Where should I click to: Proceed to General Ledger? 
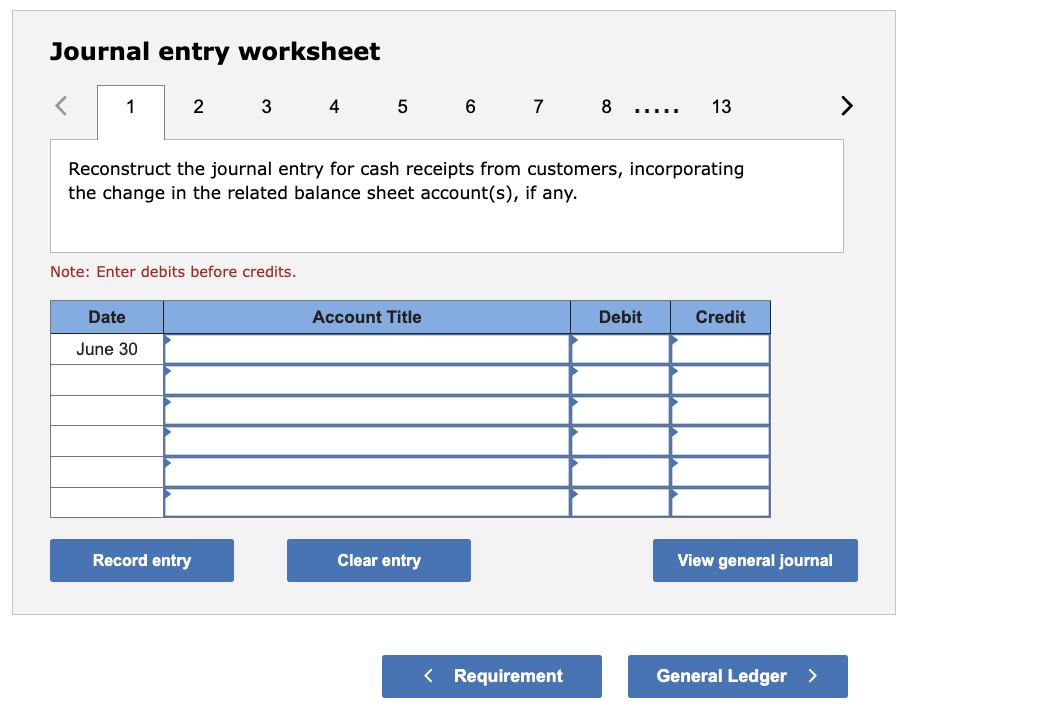[x=738, y=676]
